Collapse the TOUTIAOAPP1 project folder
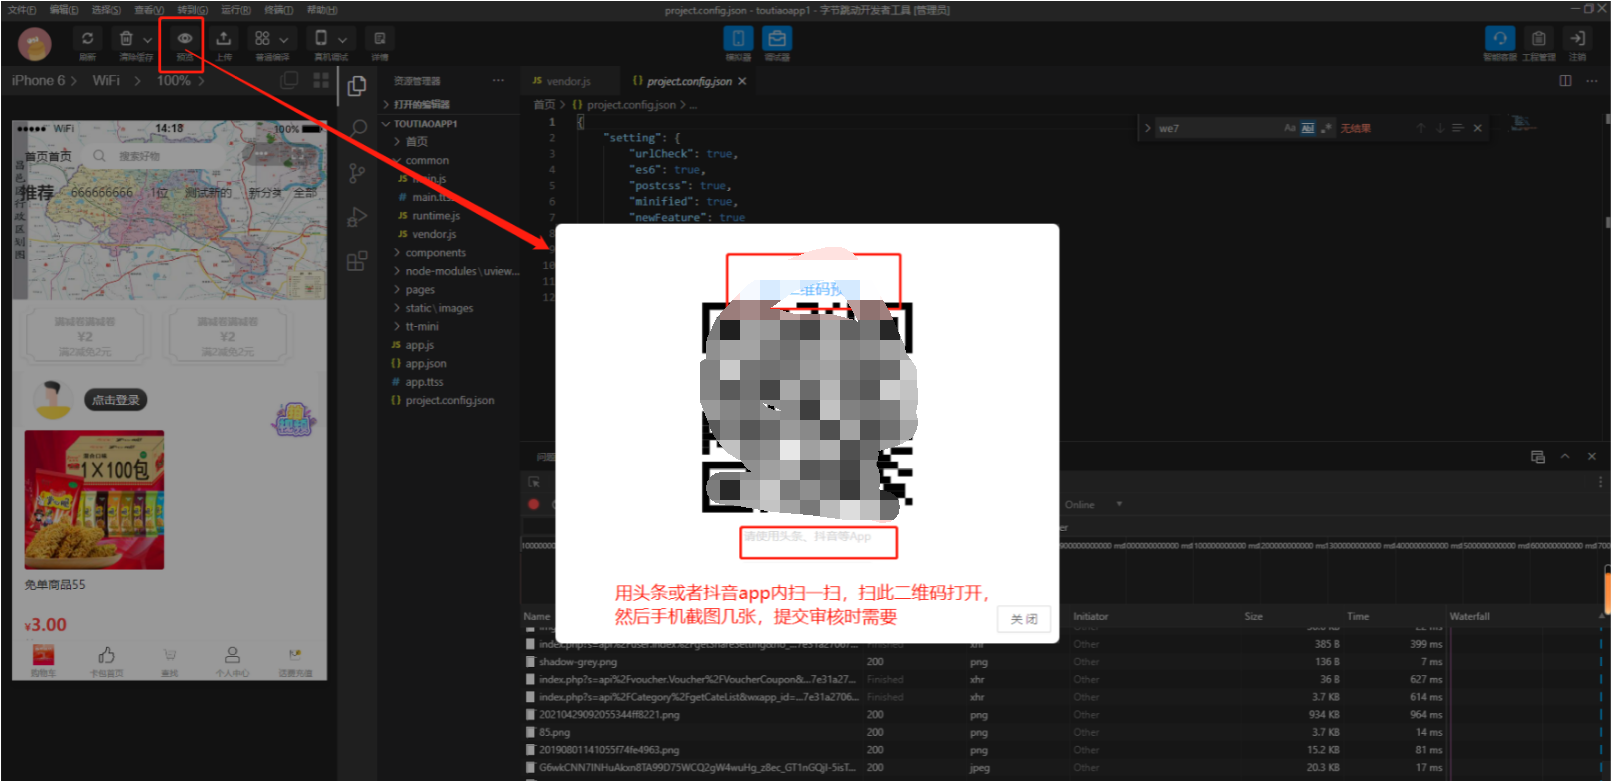 click(450, 124)
